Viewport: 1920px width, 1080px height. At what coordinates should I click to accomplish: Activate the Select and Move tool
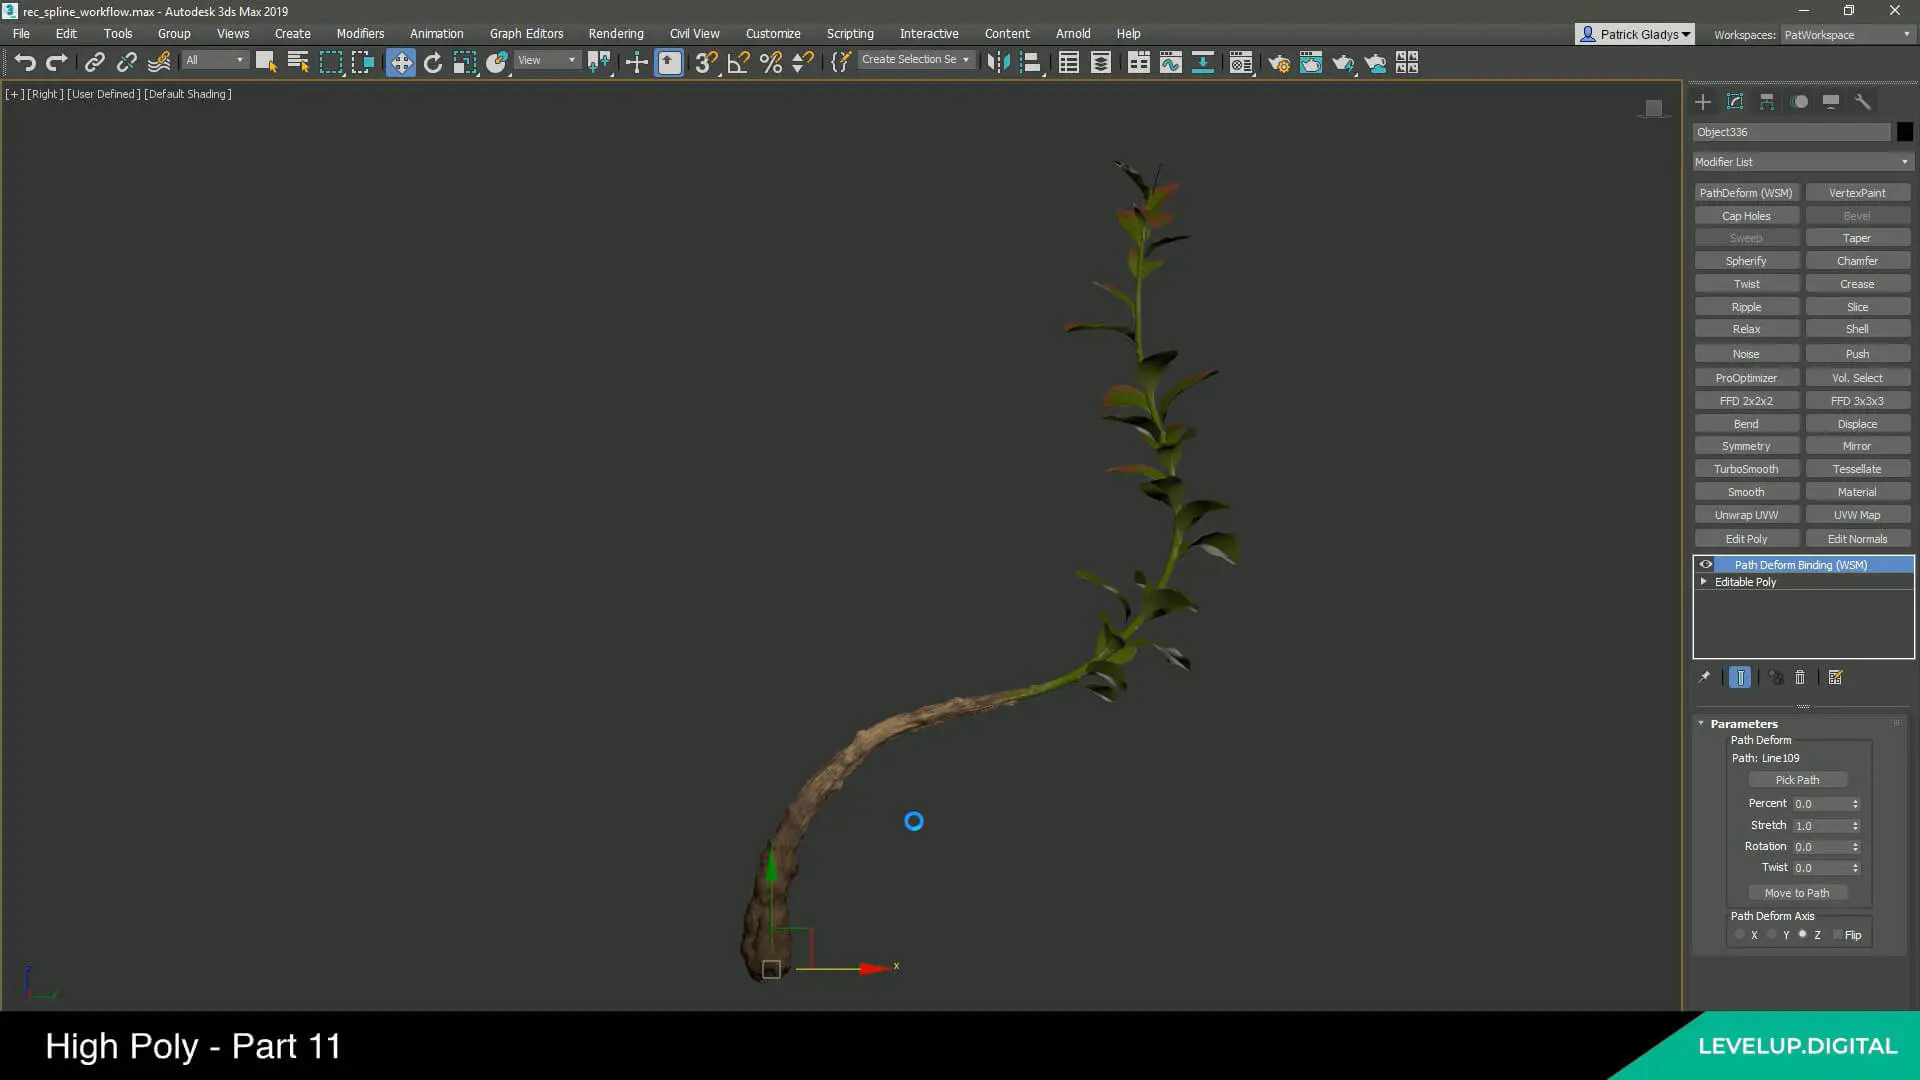pyautogui.click(x=401, y=63)
